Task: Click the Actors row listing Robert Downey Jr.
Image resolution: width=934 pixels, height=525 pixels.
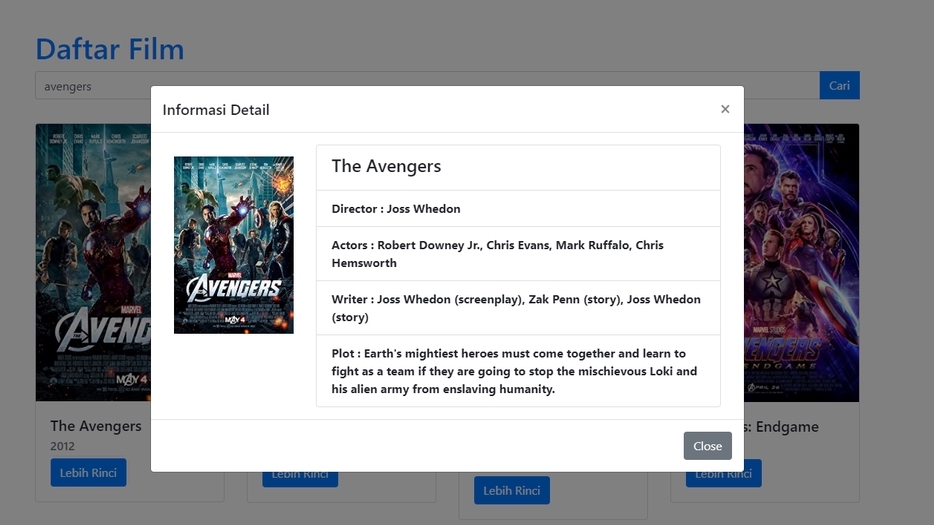Action: coord(518,254)
